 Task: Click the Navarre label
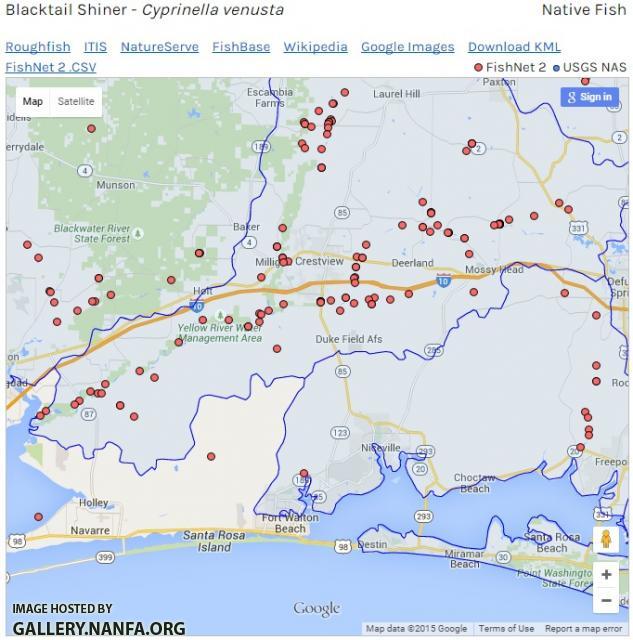(90, 531)
